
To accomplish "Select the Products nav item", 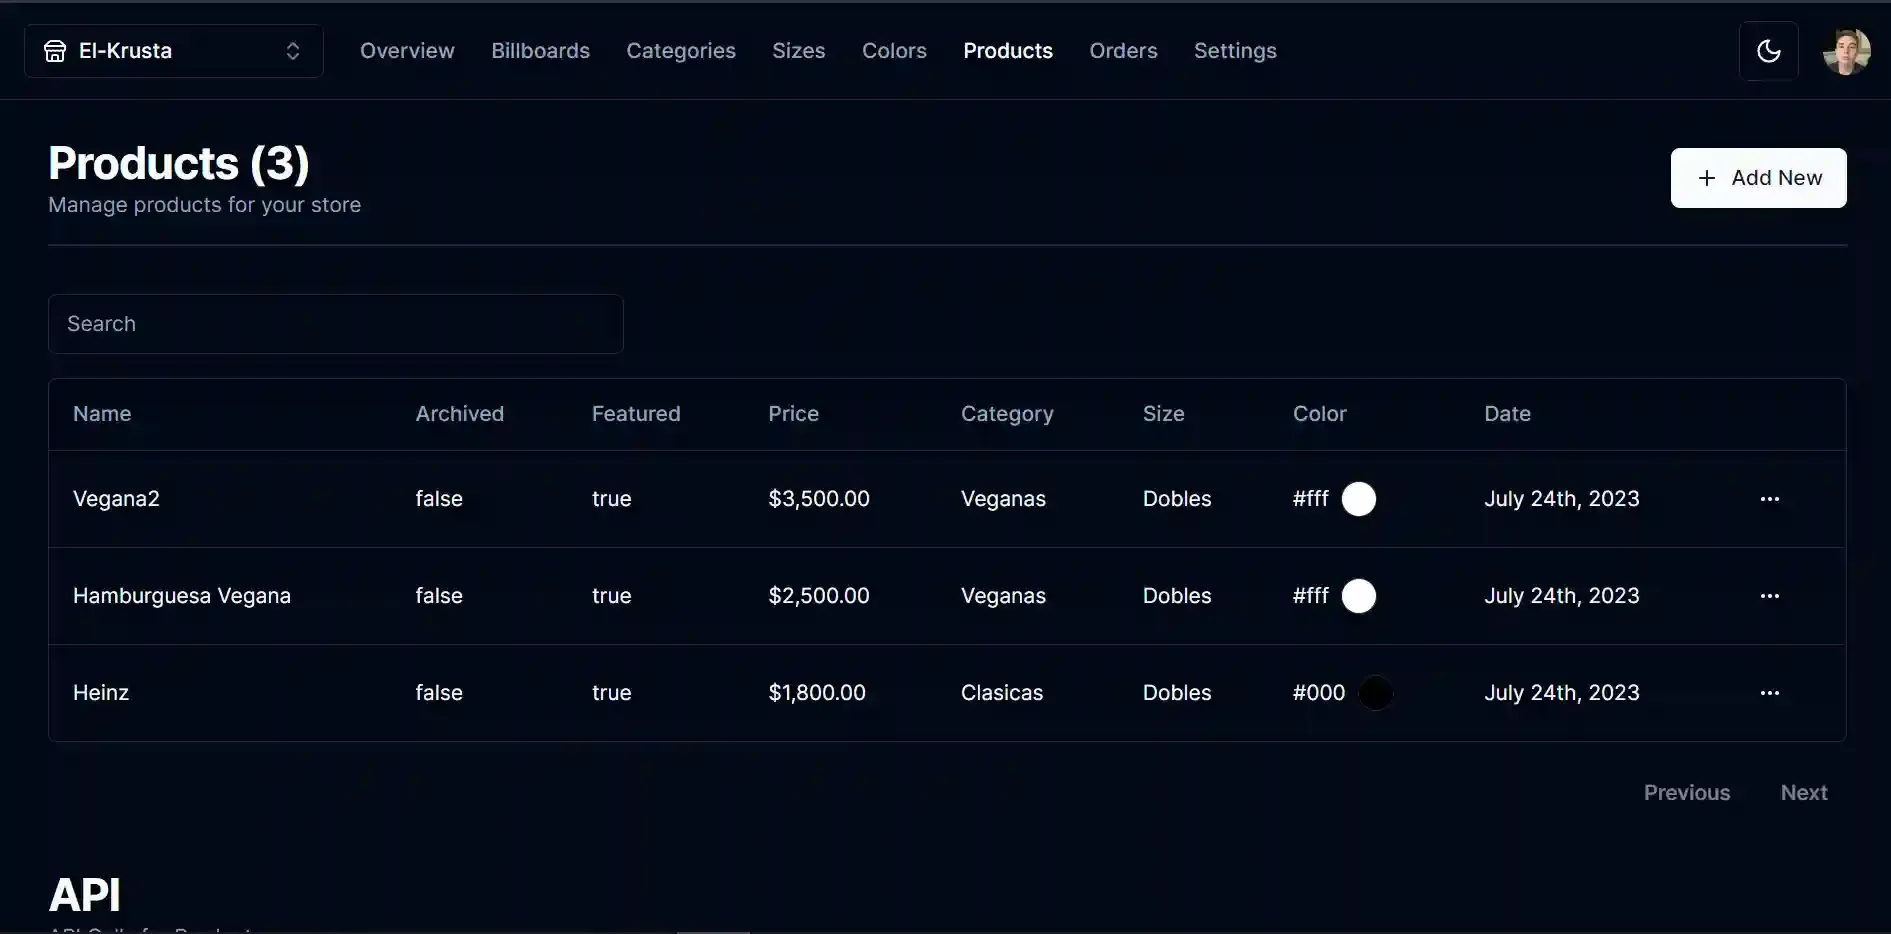I will (1008, 51).
